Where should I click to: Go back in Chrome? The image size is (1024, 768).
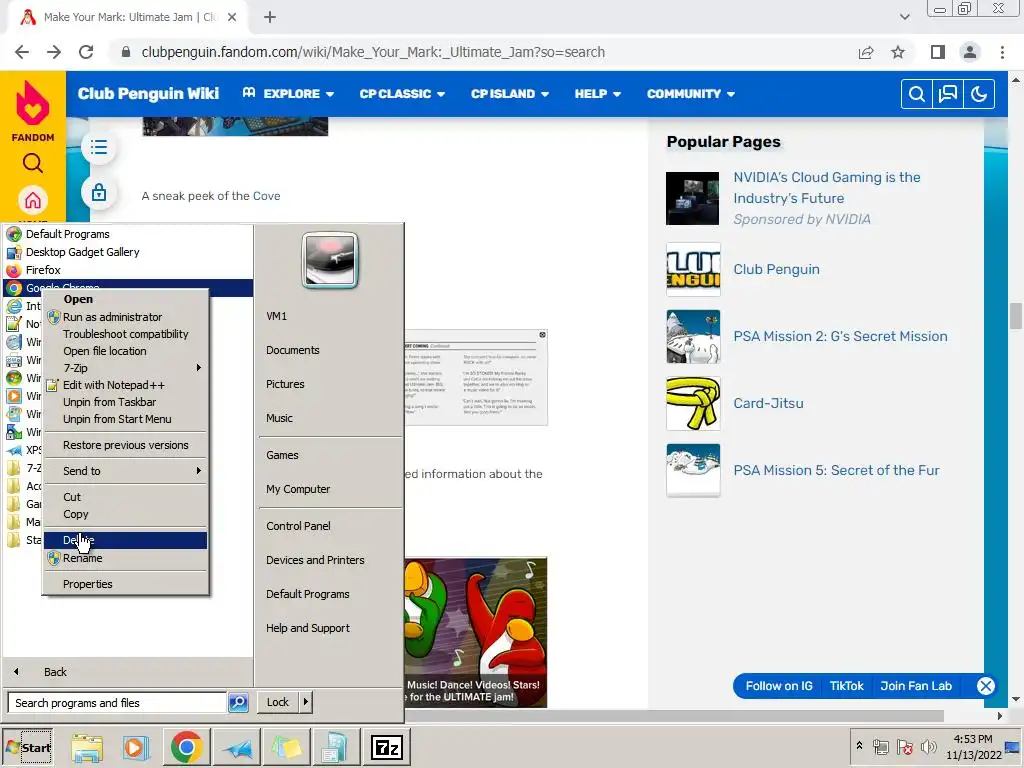click(x=22, y=52)
